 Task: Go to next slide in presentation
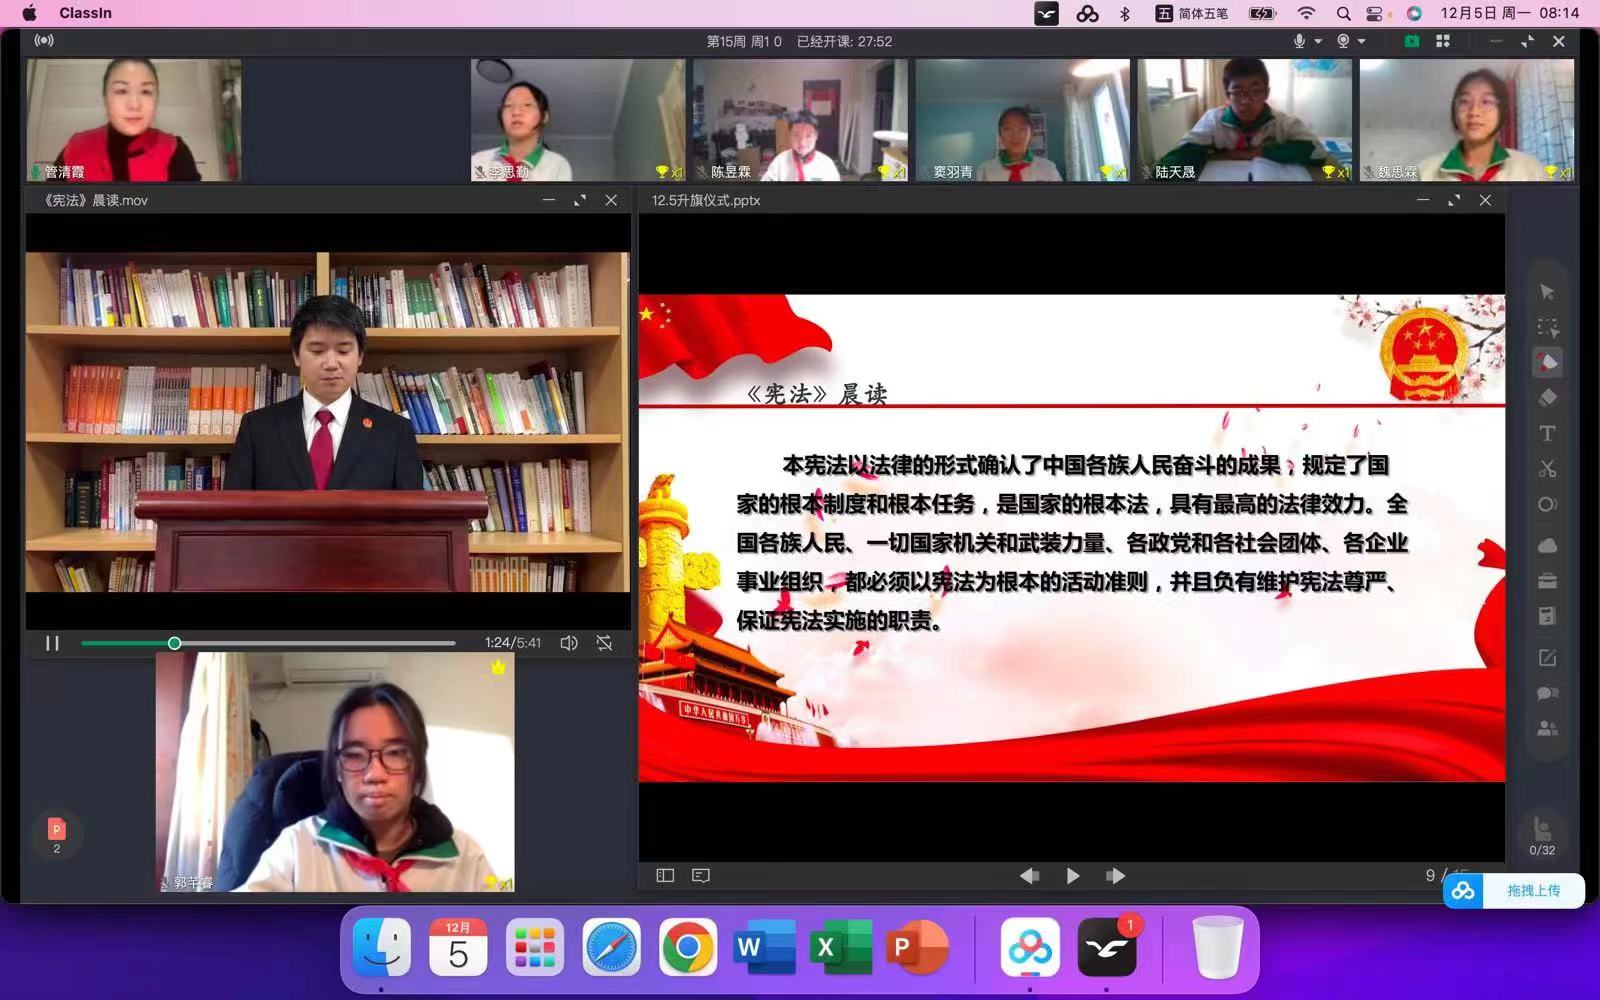[x=1115, y=876]
